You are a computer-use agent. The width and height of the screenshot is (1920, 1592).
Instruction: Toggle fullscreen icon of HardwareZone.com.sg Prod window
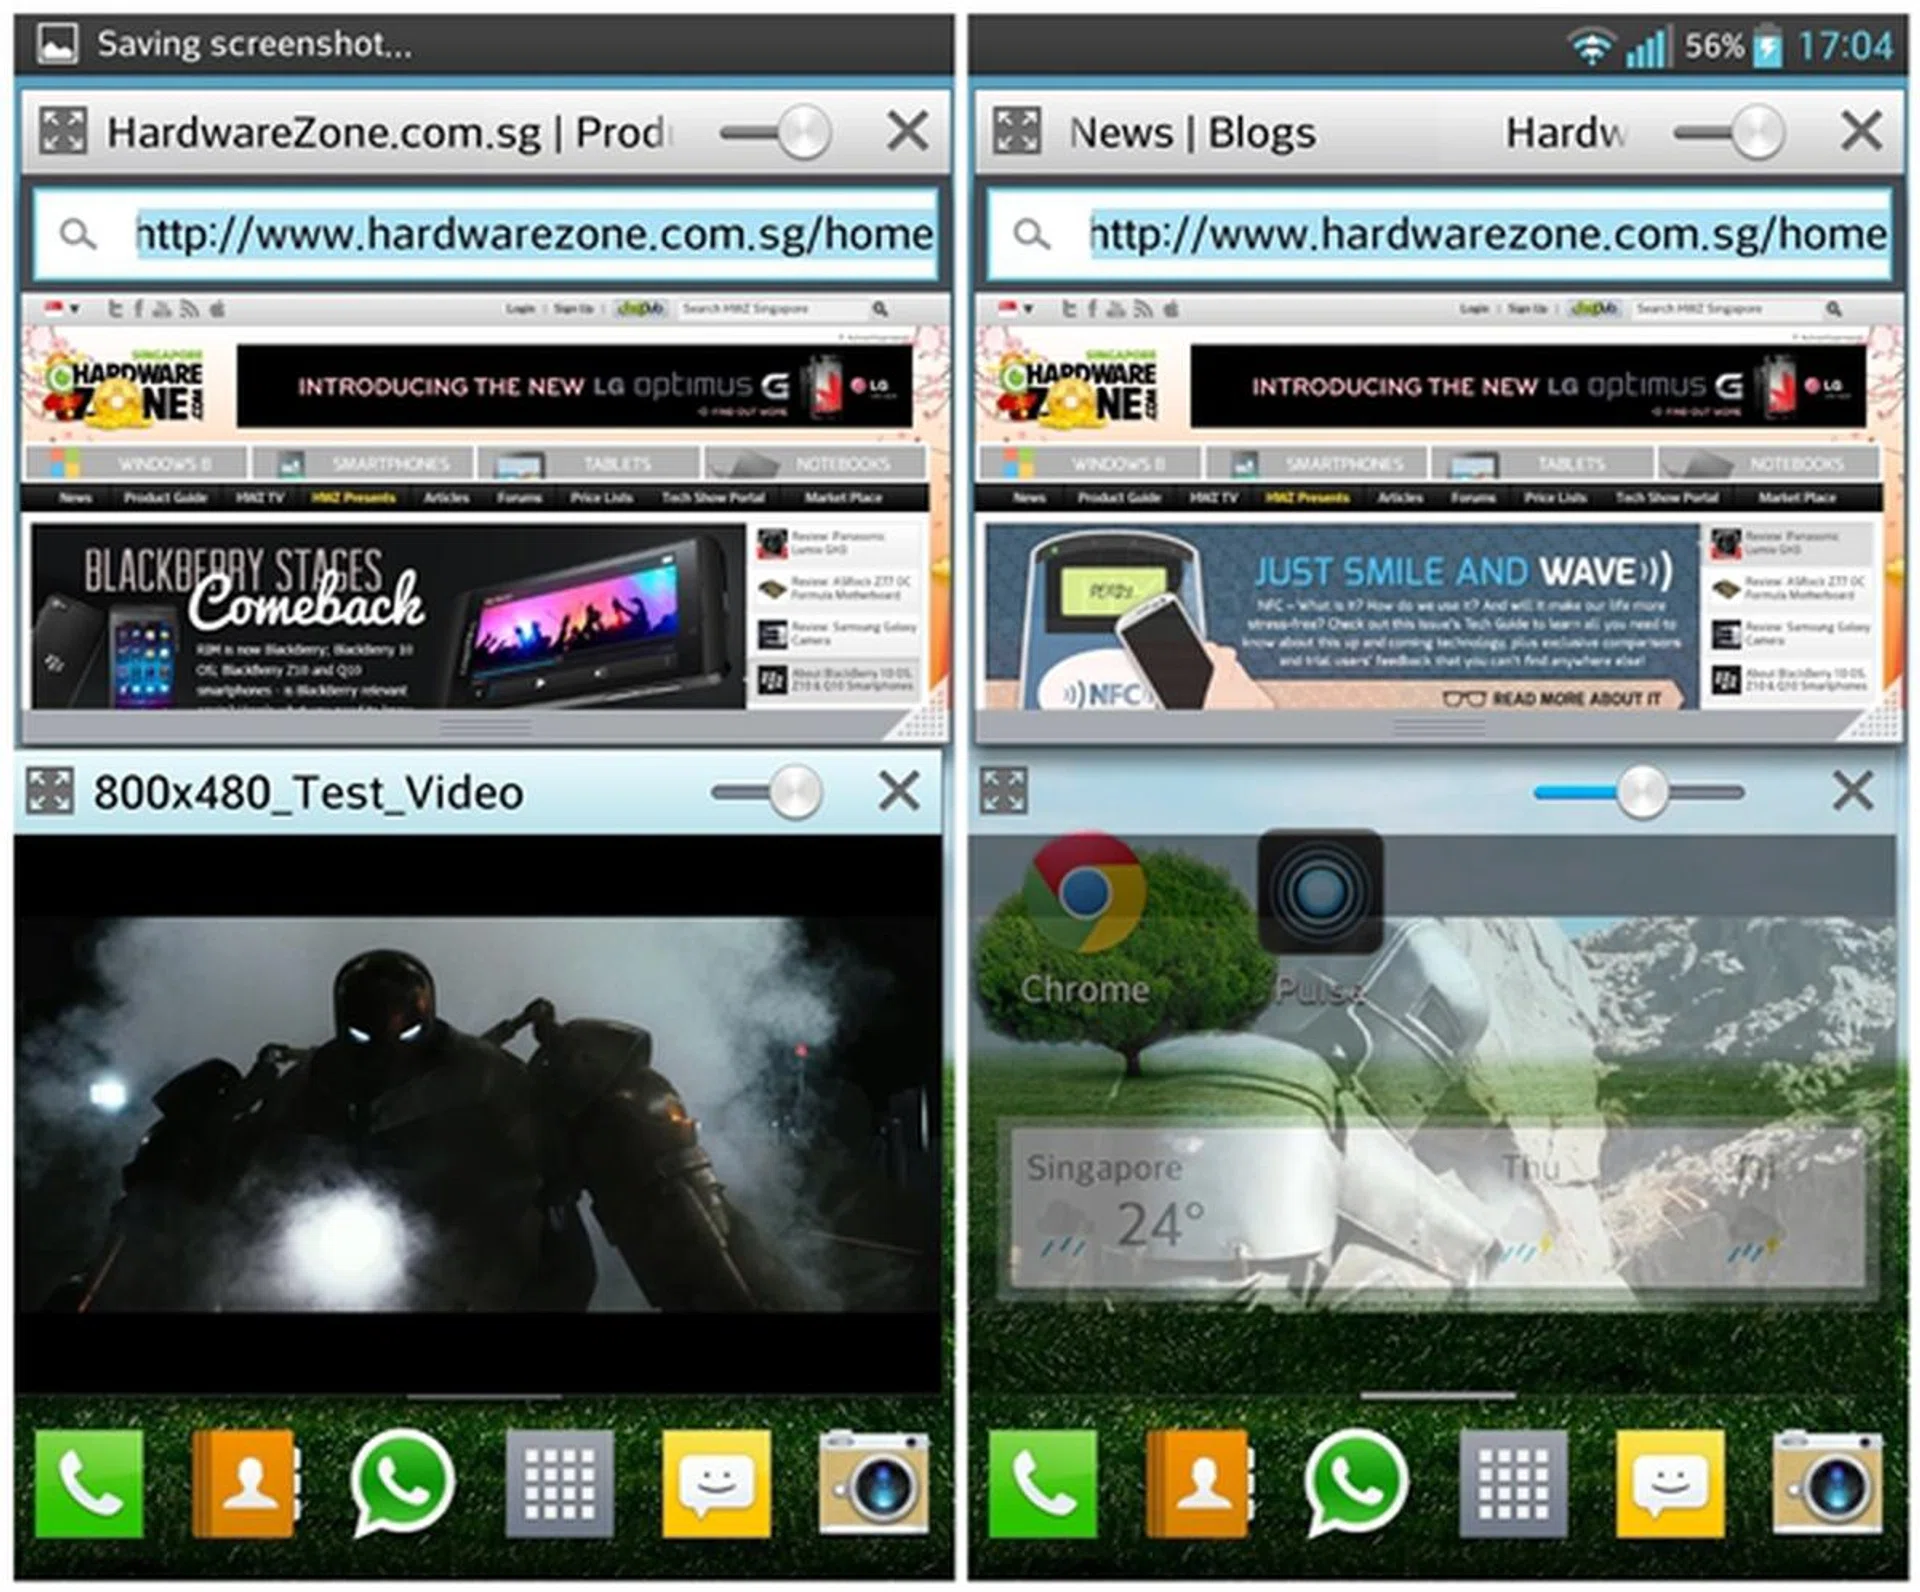[x=63, y=131]
